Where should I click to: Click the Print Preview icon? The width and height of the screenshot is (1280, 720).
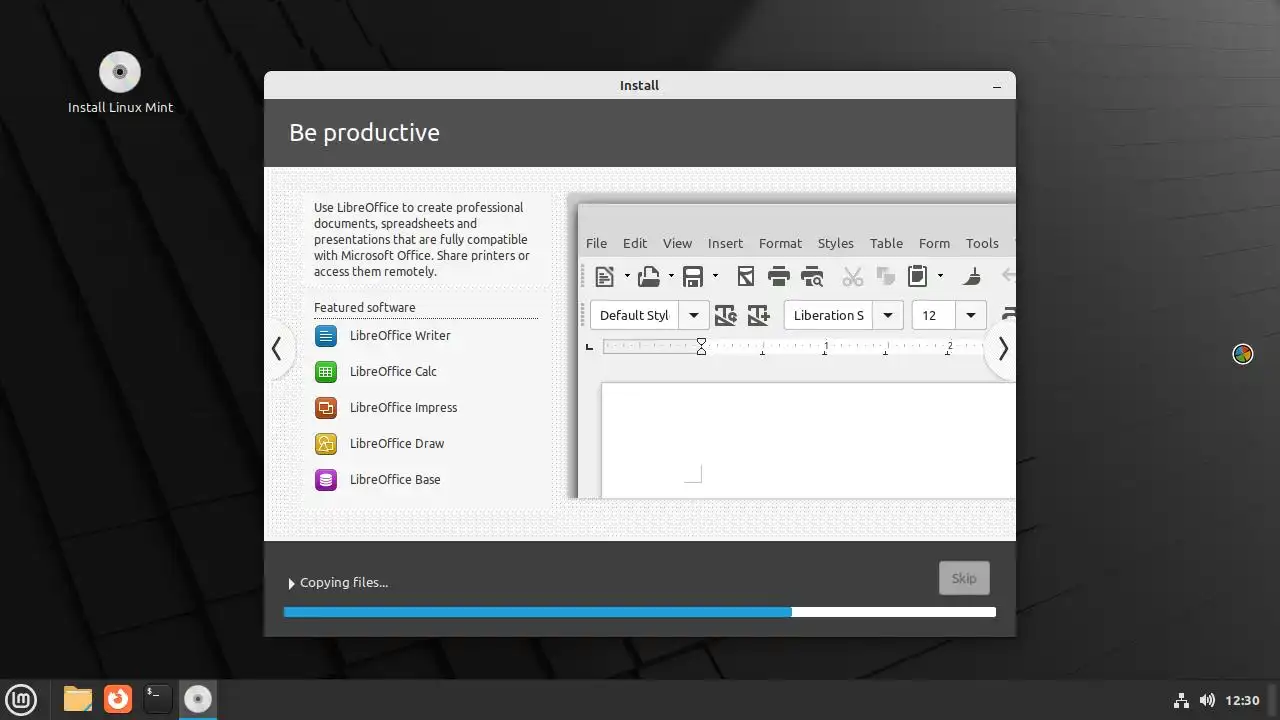tap(813, 276)
